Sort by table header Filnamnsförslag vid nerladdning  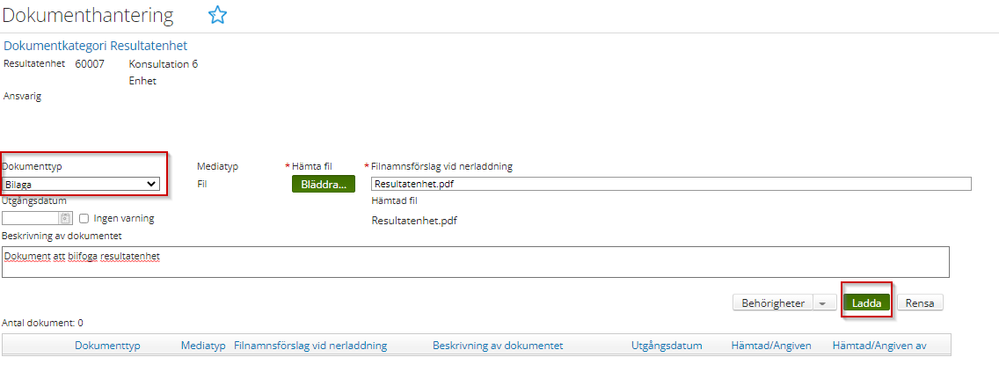coord(311,345)
